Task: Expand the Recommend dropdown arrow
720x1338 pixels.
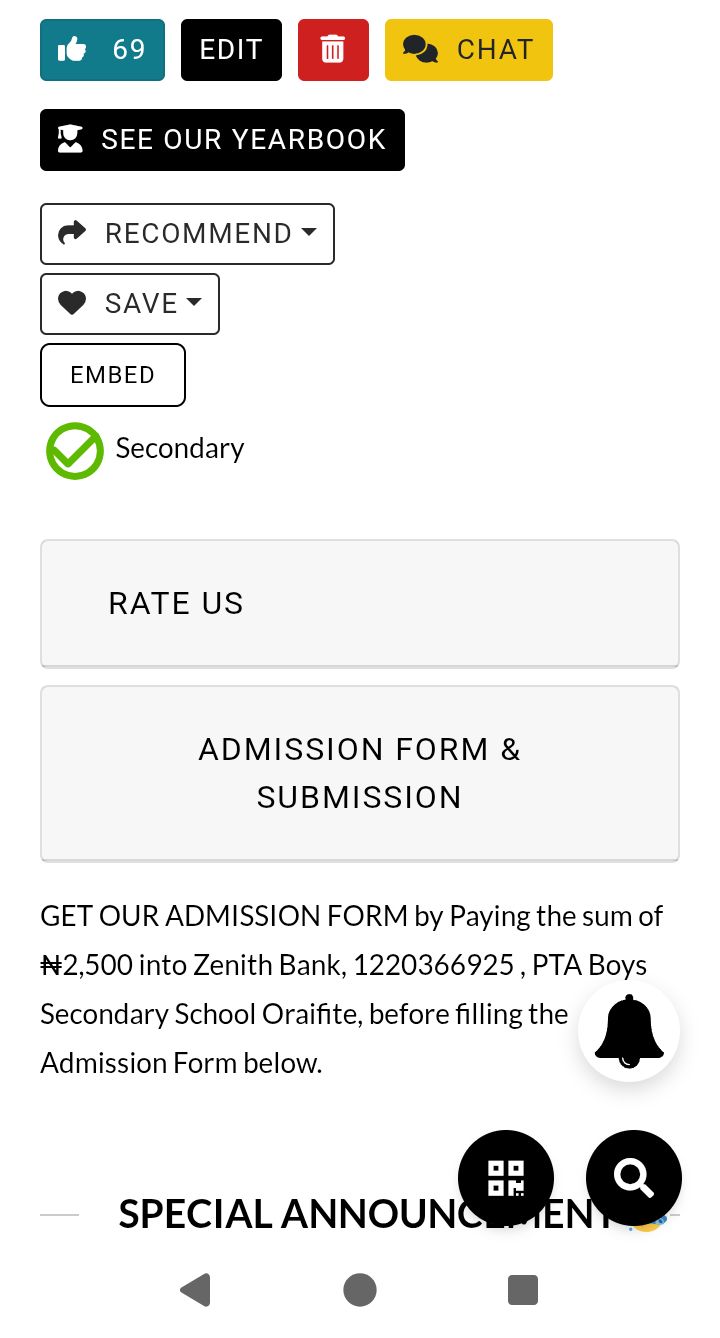Action: (309, 232)
